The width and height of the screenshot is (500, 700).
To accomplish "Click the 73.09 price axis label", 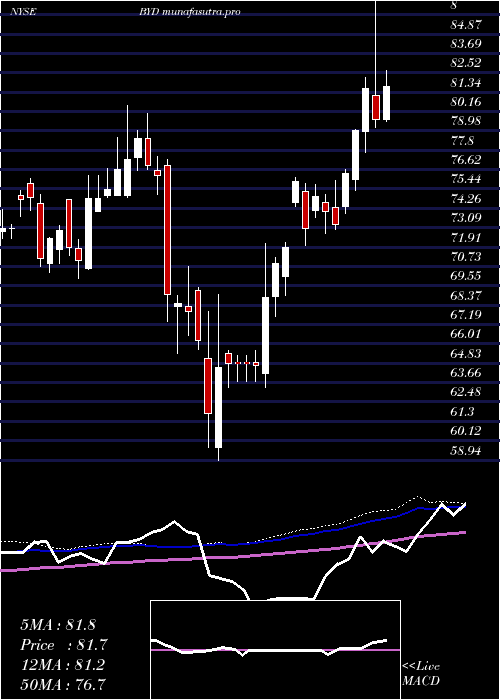I will point(466,218).
